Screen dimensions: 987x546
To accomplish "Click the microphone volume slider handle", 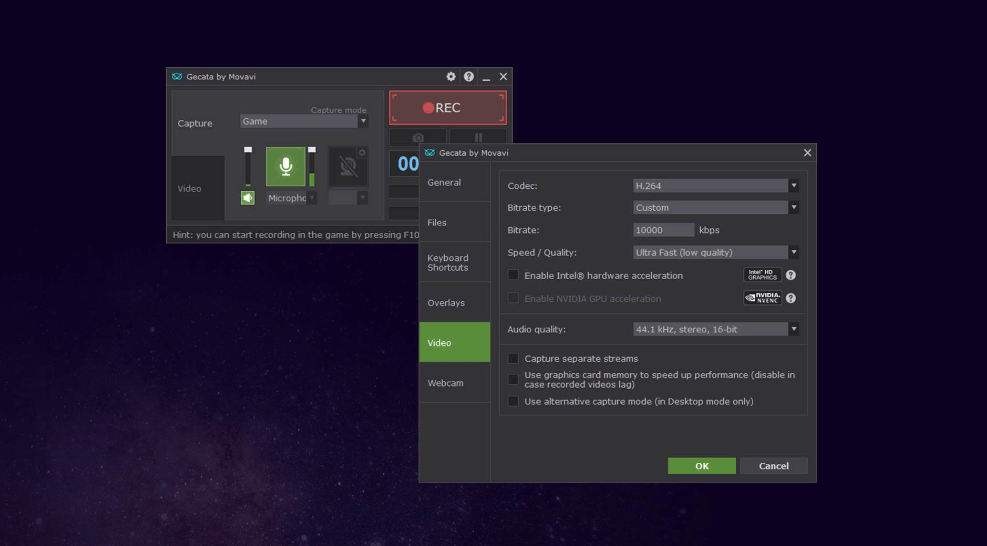I will pyautogui.click(x=312, y=150).
